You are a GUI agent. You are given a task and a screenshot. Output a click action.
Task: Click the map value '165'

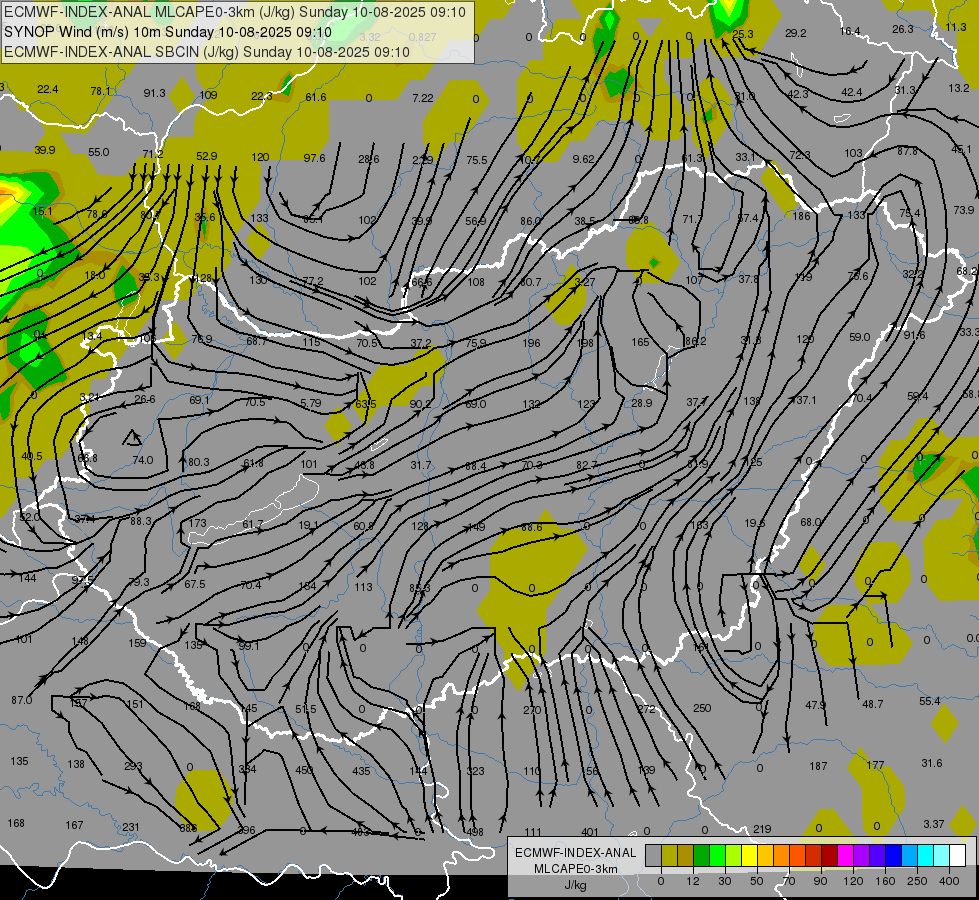pyautogui.click(x=640, y=342)
